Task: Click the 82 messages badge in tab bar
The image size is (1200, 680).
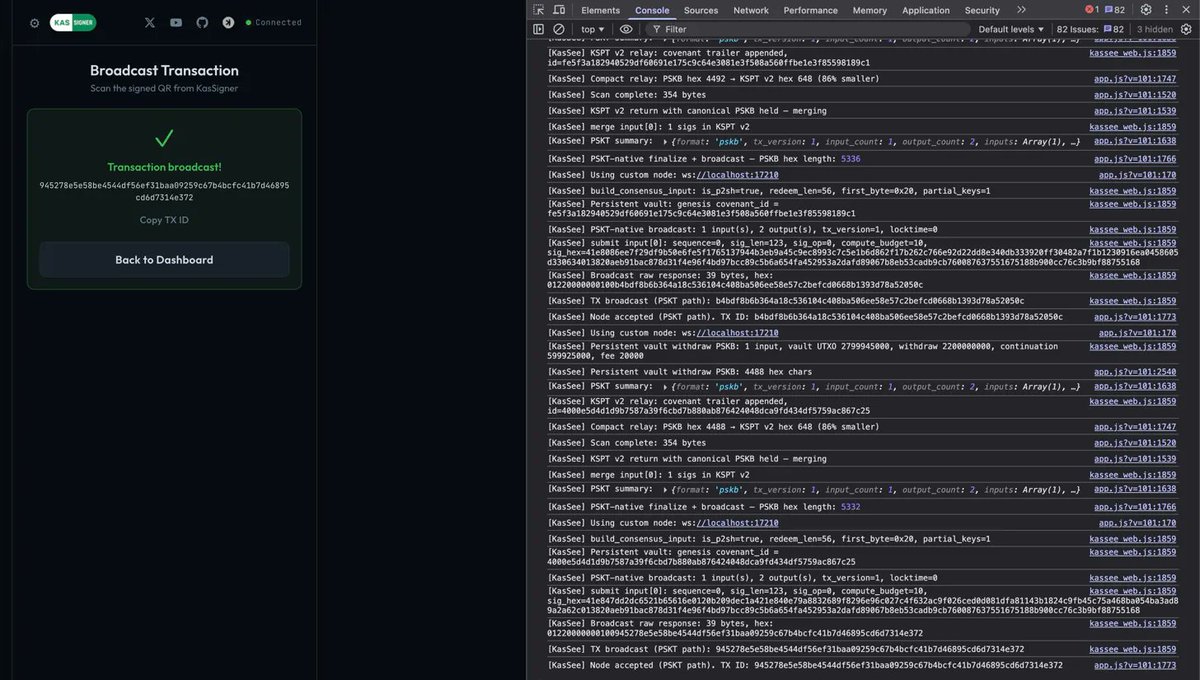Action: [x=1114, y=10]
